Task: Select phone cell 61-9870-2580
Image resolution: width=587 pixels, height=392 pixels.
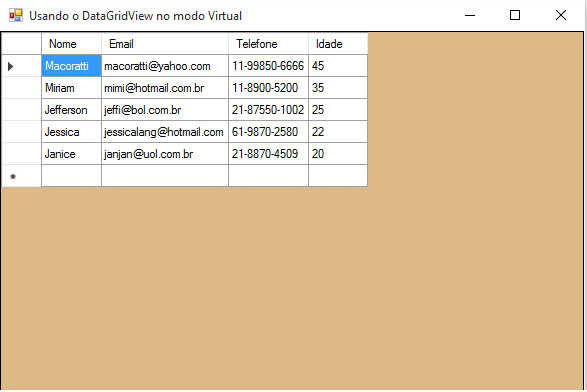Action: click(x=268, y=132)
